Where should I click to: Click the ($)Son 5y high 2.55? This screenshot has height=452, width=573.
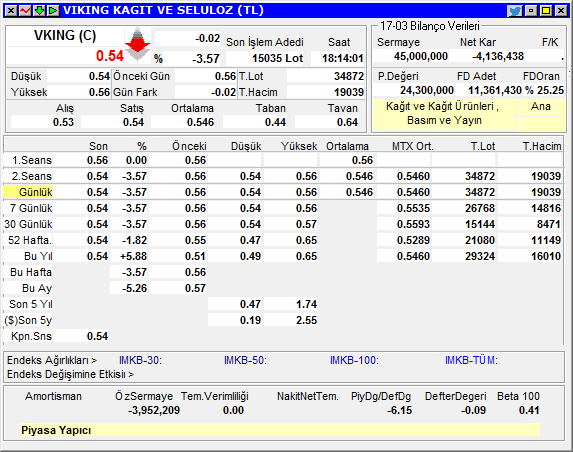point(307,320)
